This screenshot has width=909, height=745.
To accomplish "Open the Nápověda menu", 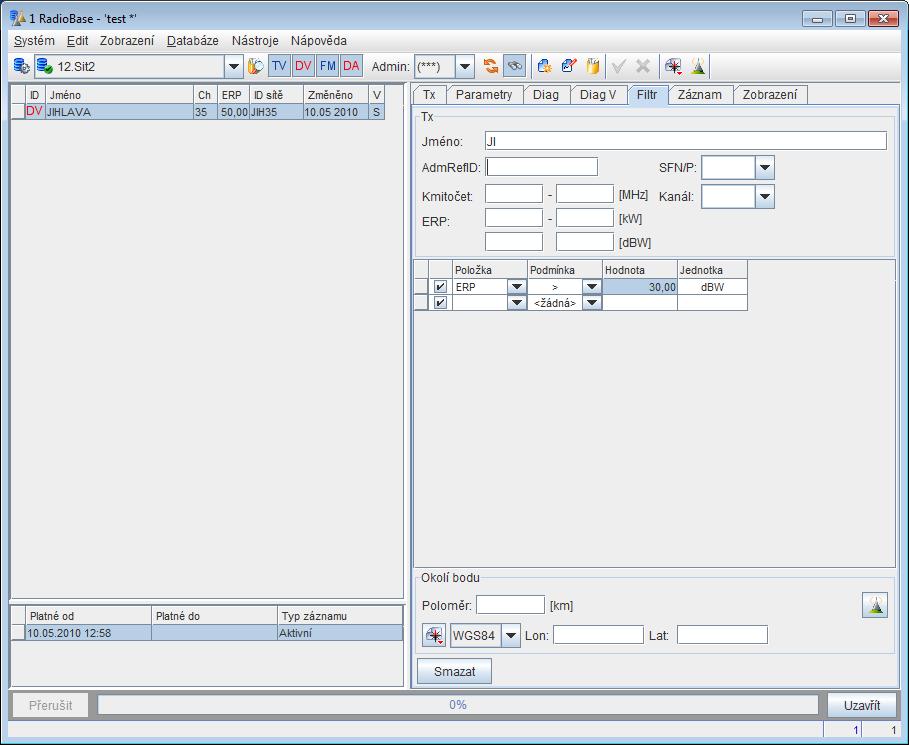I will pyautogui.click(x=319, y=41).
